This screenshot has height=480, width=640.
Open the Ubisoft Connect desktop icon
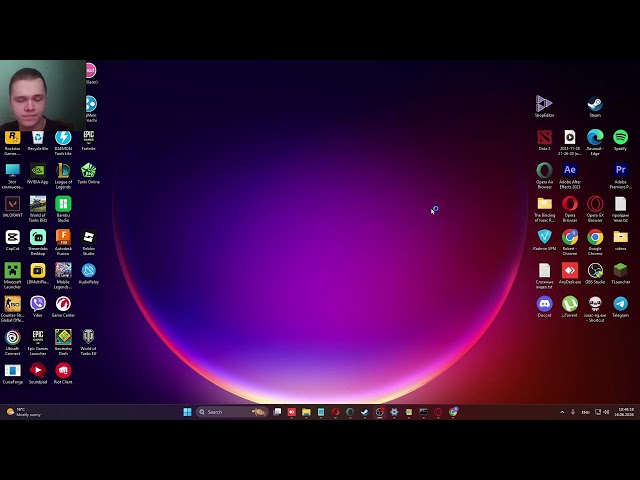pyautogui.click(x=12, y=342)
